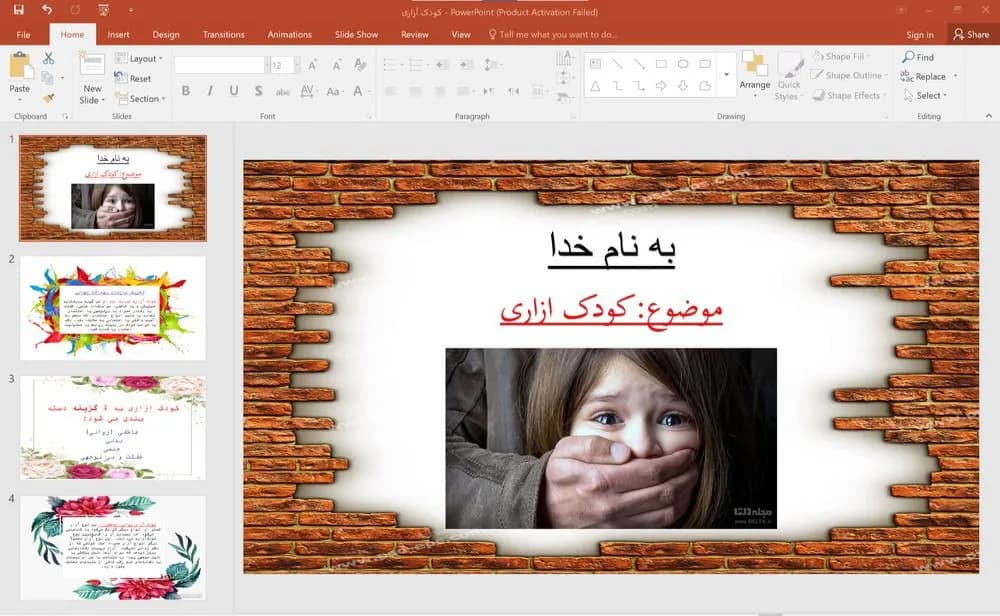
Task: Toggle text Shadow formatting
Action: click(x=258, y=91)
